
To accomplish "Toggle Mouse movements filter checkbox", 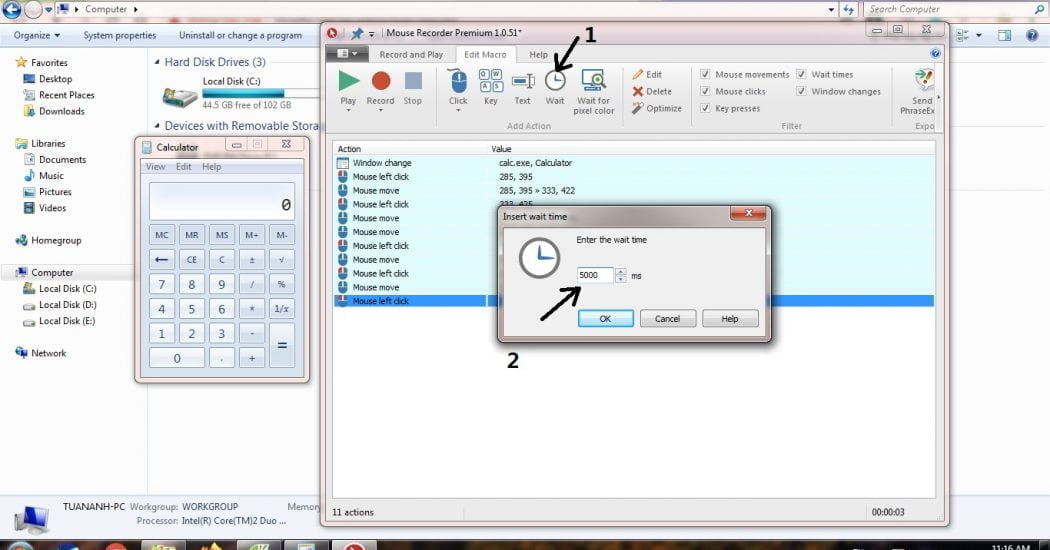I will (704, 74).
